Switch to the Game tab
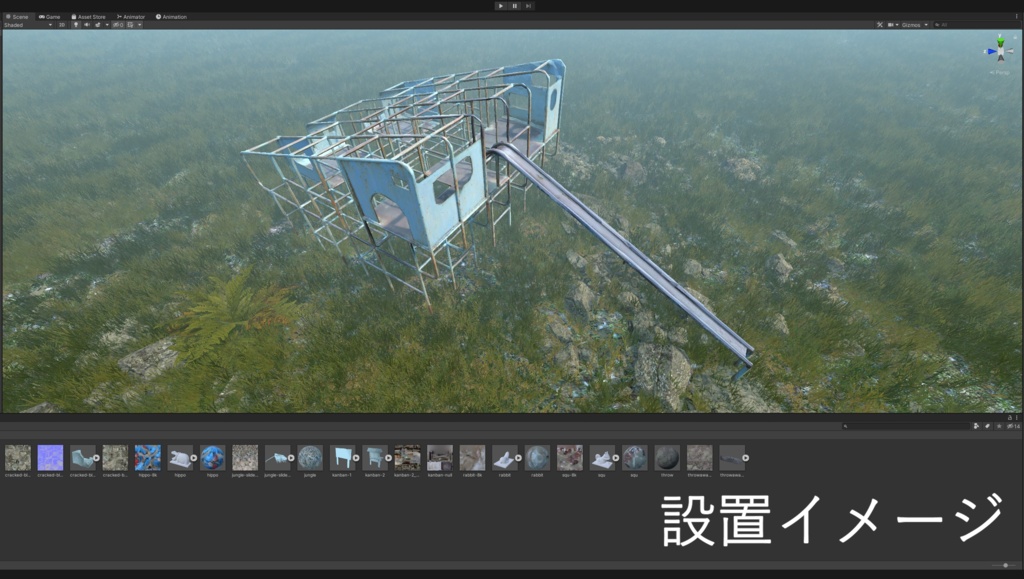The image size is (1024, 579). click(x=50, y=17)
